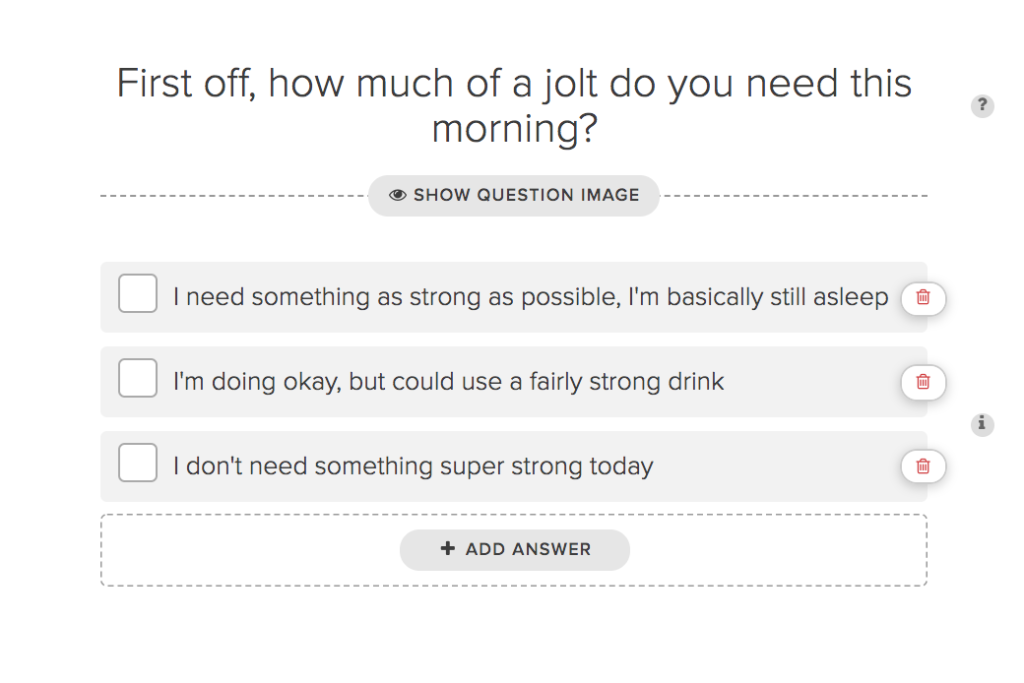Edit the question title about morning jolt
The height and width of the screenshot is (683, 1024).
tap(514, 105)
